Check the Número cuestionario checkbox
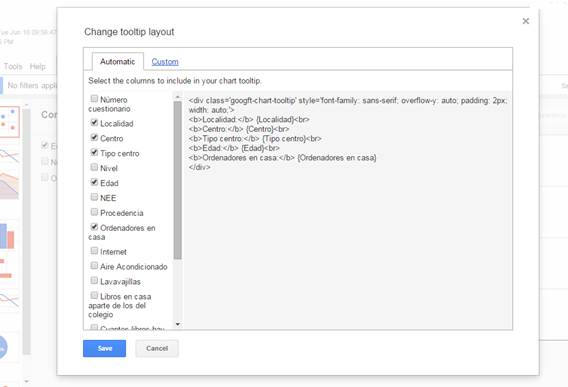568x387 pixels. 94,99
